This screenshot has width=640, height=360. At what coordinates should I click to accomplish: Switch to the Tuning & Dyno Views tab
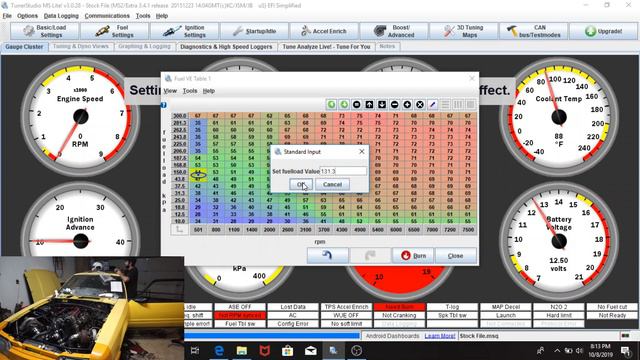coord(81,46)
